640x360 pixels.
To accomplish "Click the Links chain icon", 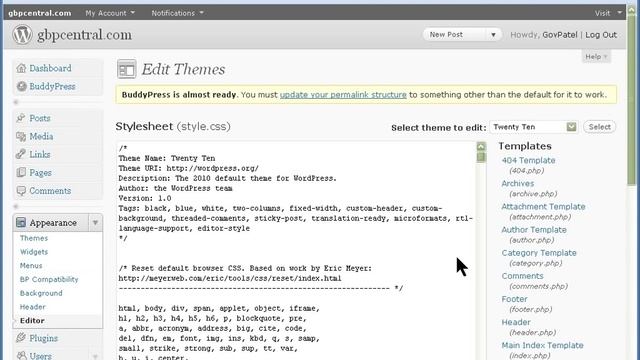I will [21, 154].
